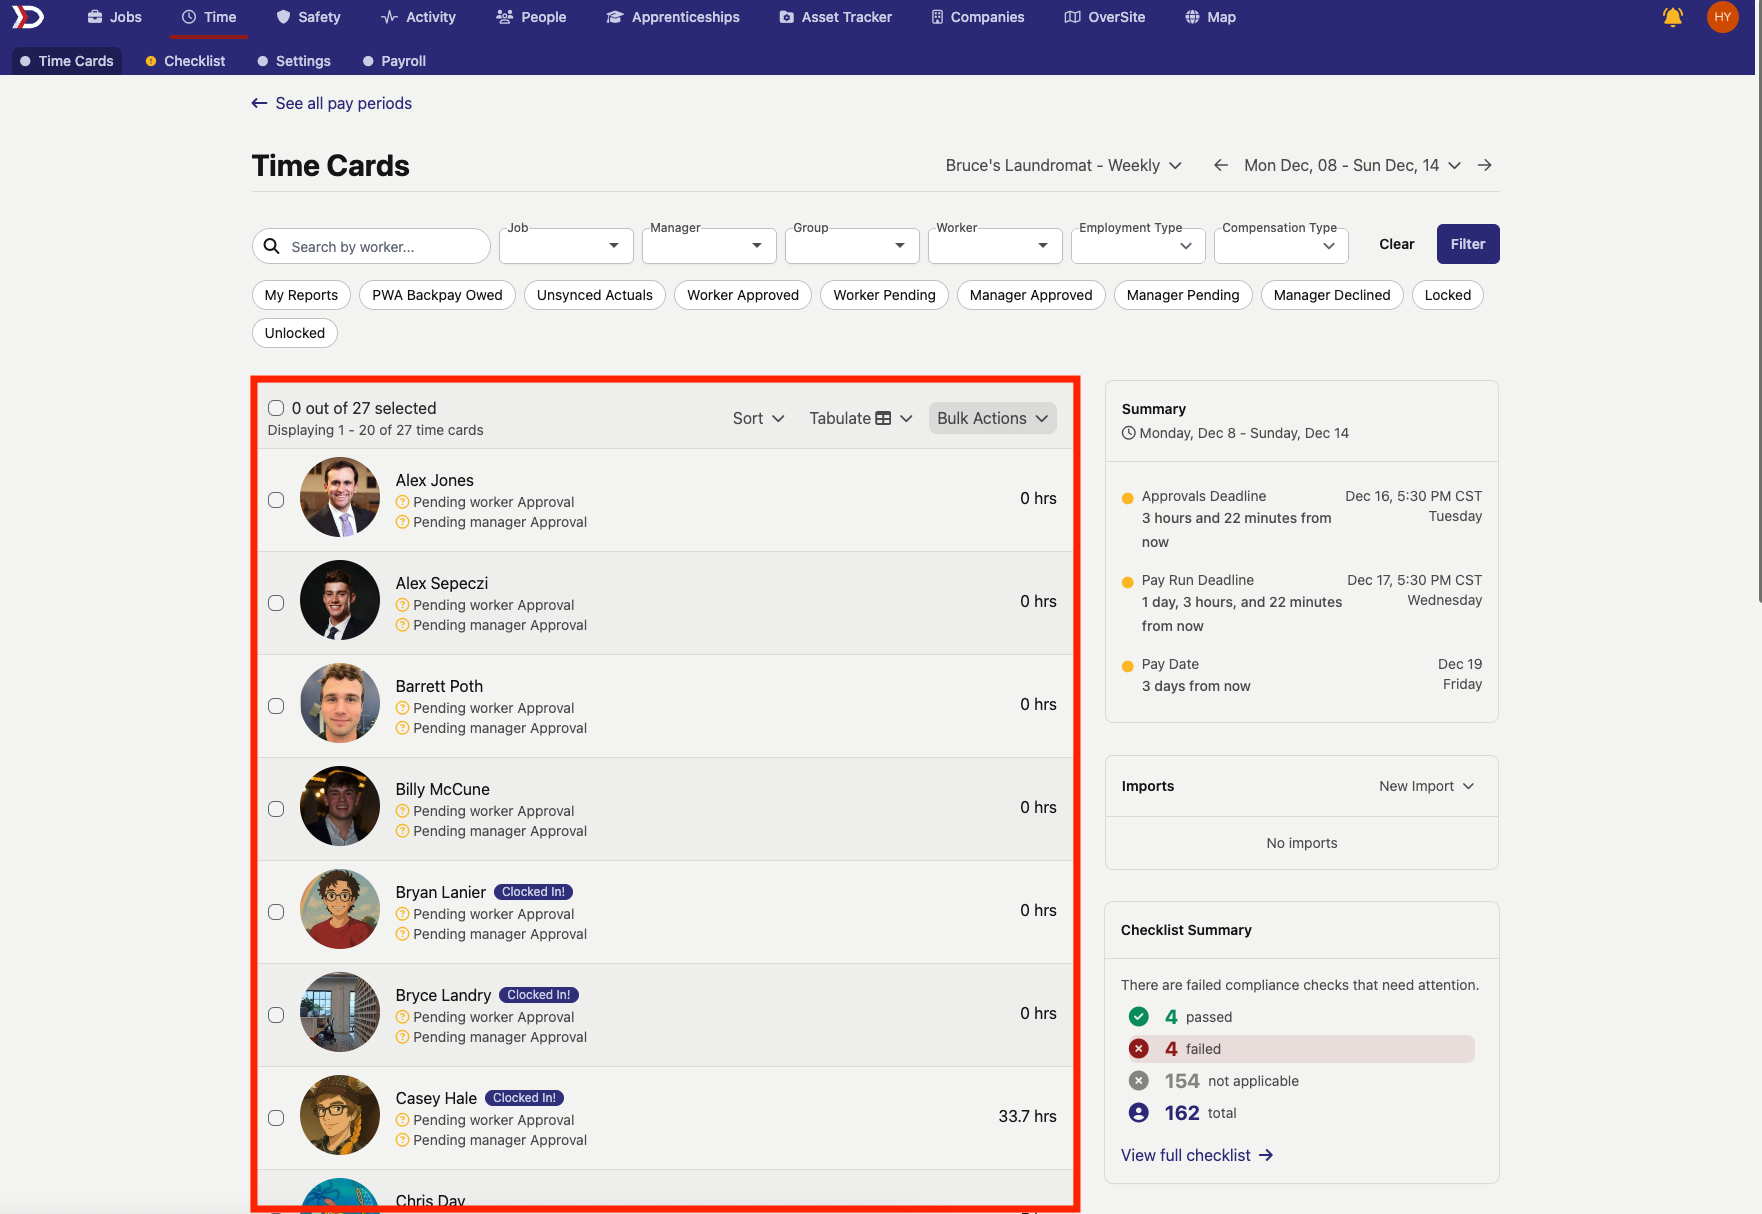
Task: Go to the next pay period arrow
Action: (1485, 165)
